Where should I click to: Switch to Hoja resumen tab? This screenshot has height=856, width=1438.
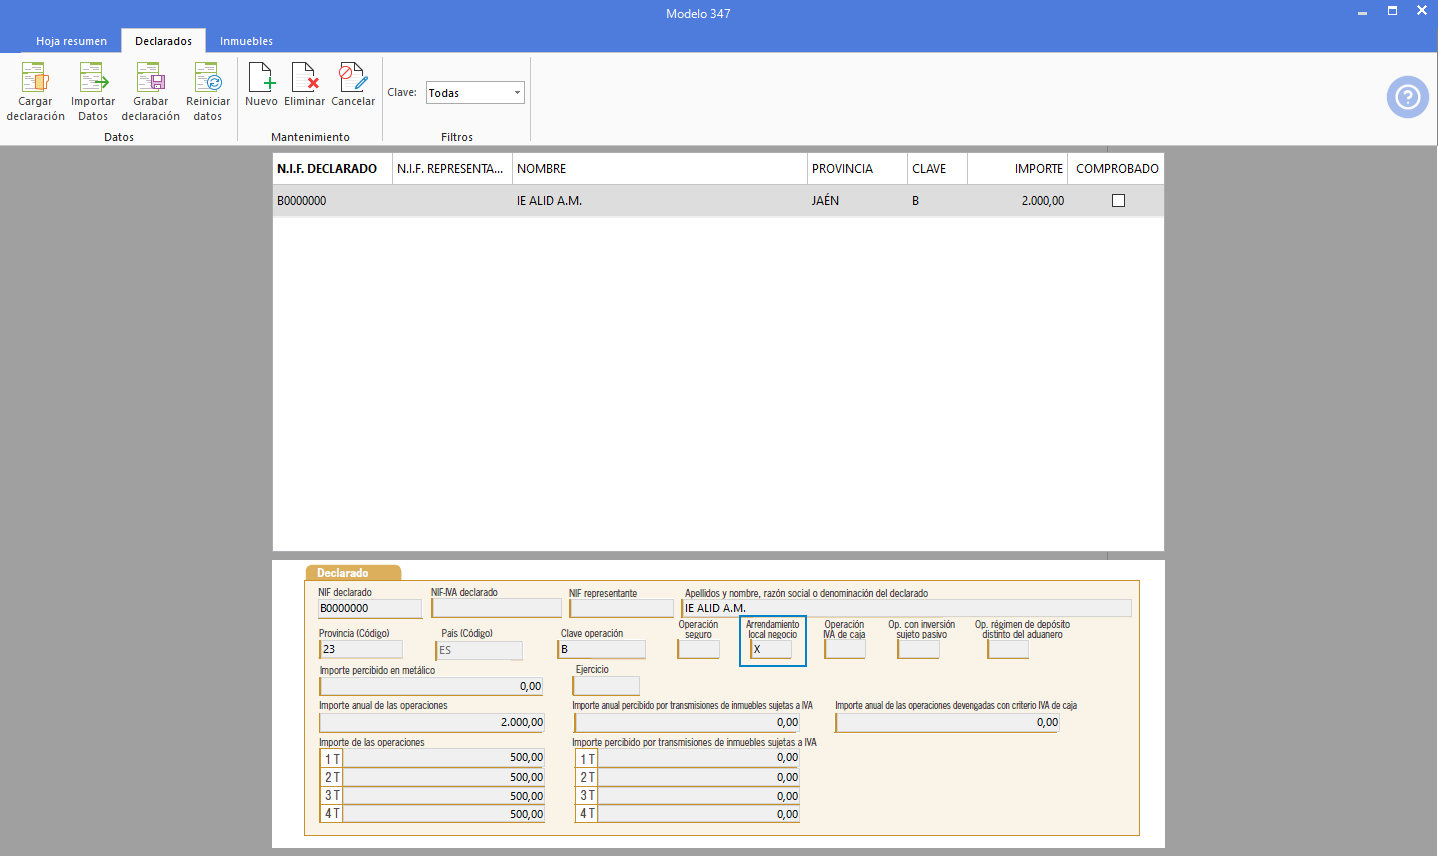[71, 41]
